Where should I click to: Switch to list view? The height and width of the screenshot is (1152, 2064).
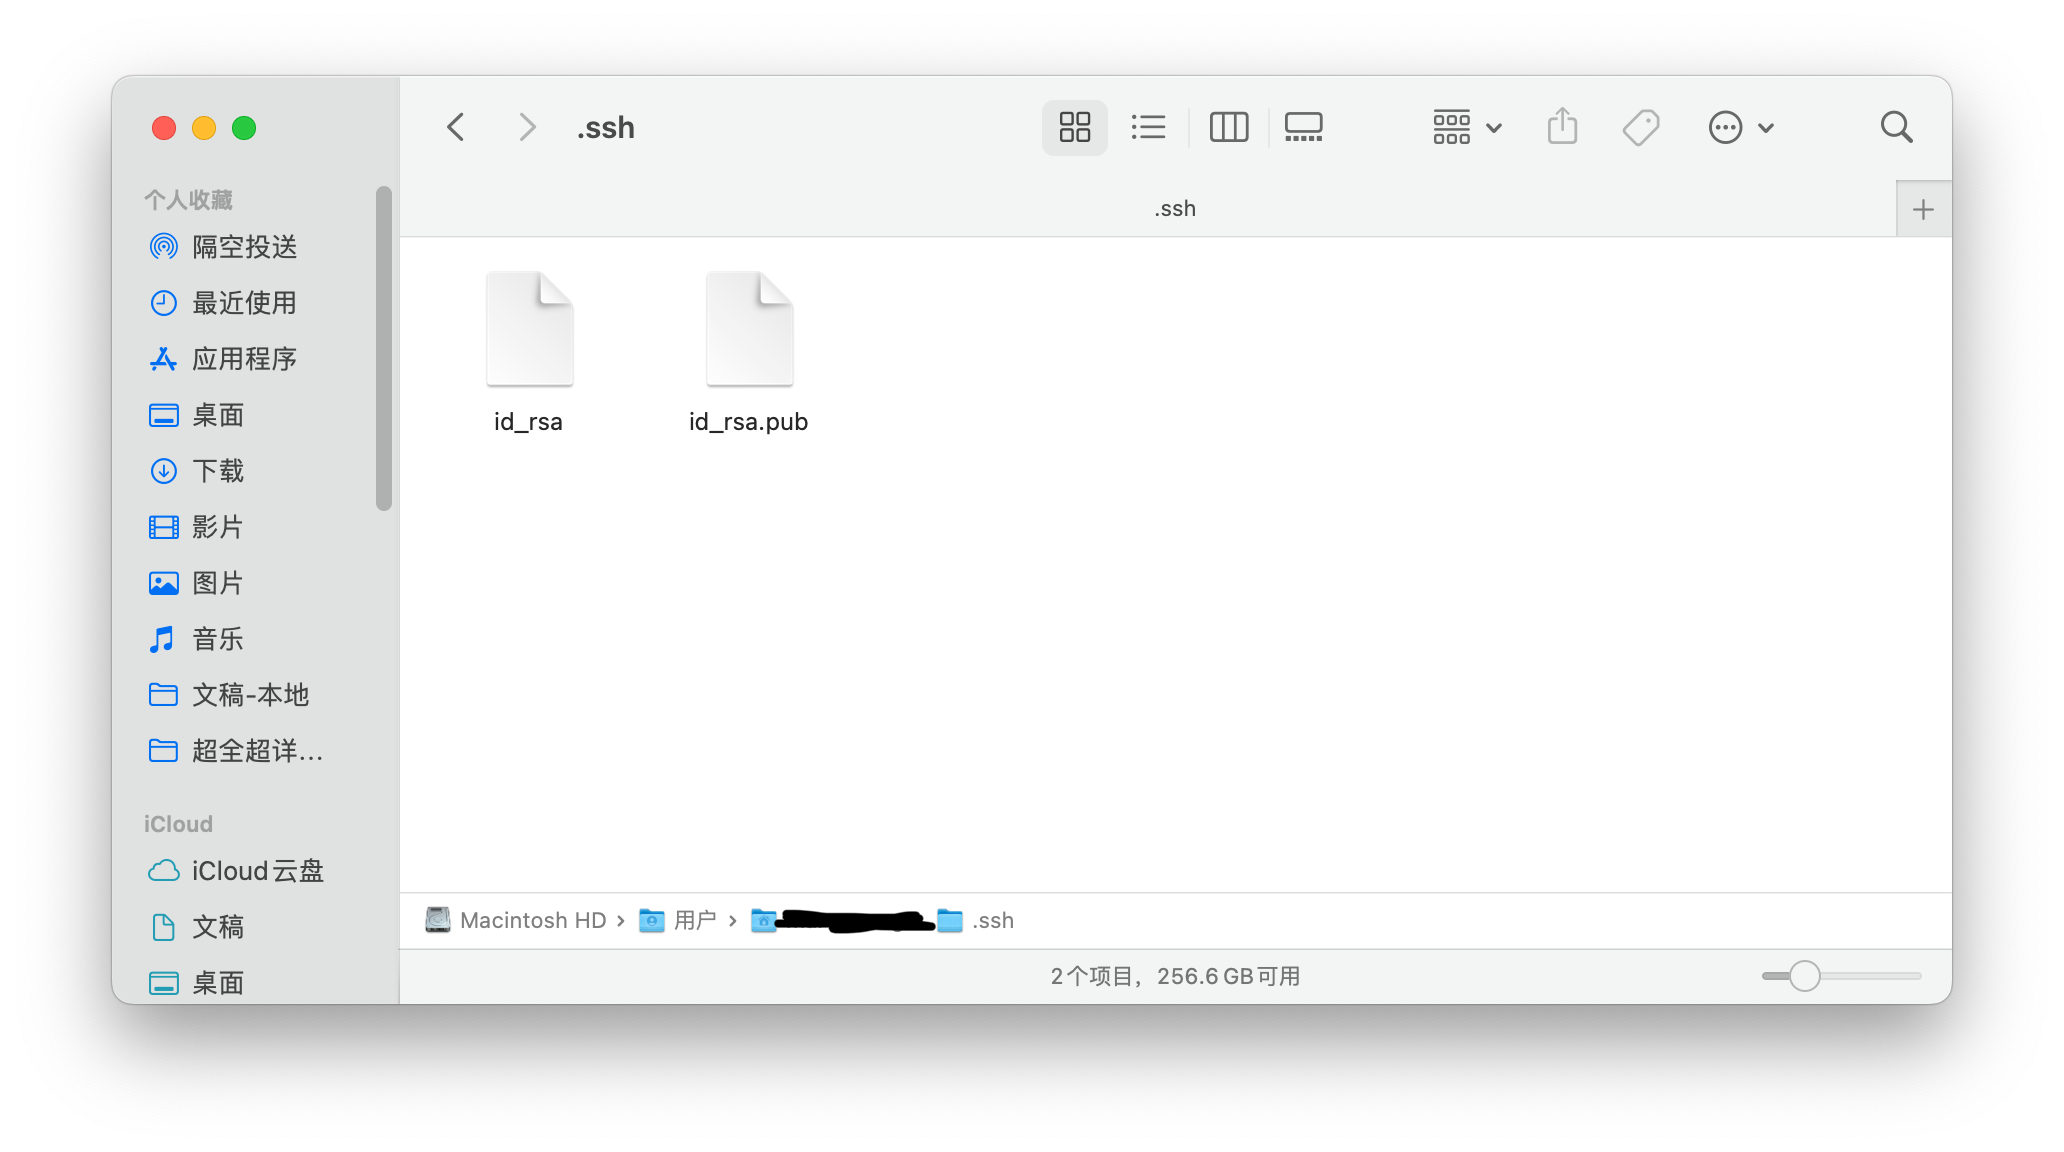click(1148, 128)
